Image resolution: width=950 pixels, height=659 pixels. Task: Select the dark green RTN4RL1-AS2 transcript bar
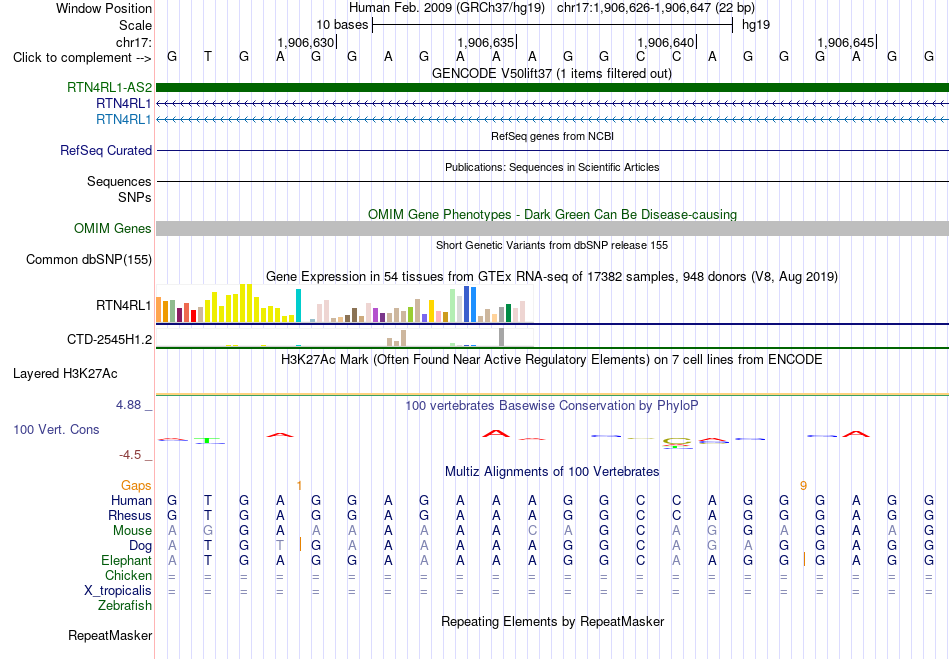(552, 87)
